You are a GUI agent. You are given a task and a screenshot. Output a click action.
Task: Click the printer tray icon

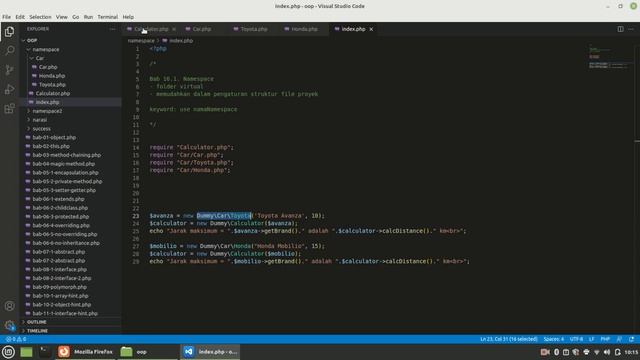point(586,352)
